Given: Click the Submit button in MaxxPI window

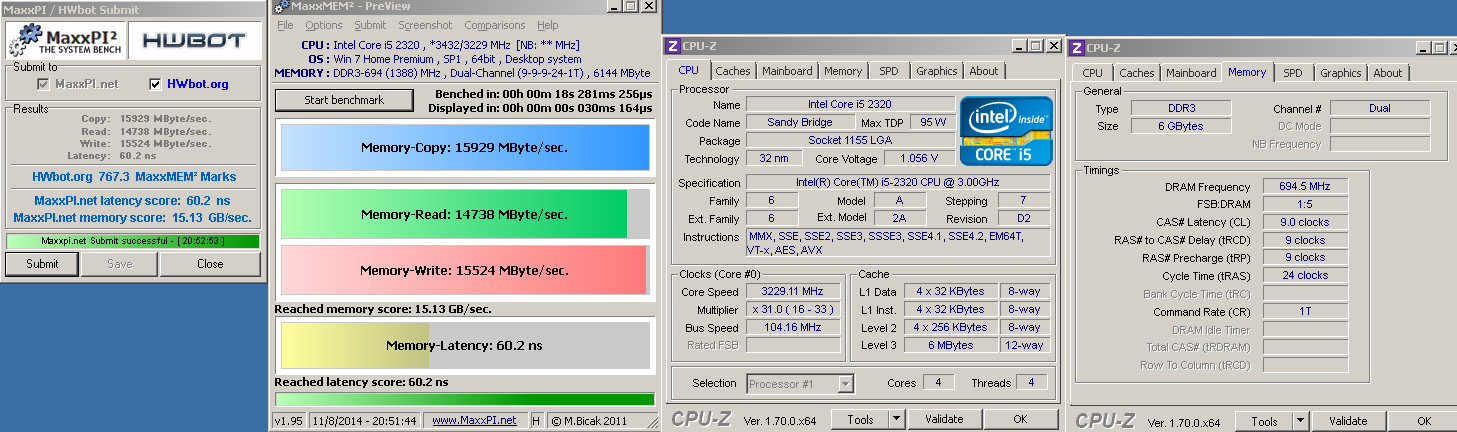Looking at the screenshot, I should (41, 264).
